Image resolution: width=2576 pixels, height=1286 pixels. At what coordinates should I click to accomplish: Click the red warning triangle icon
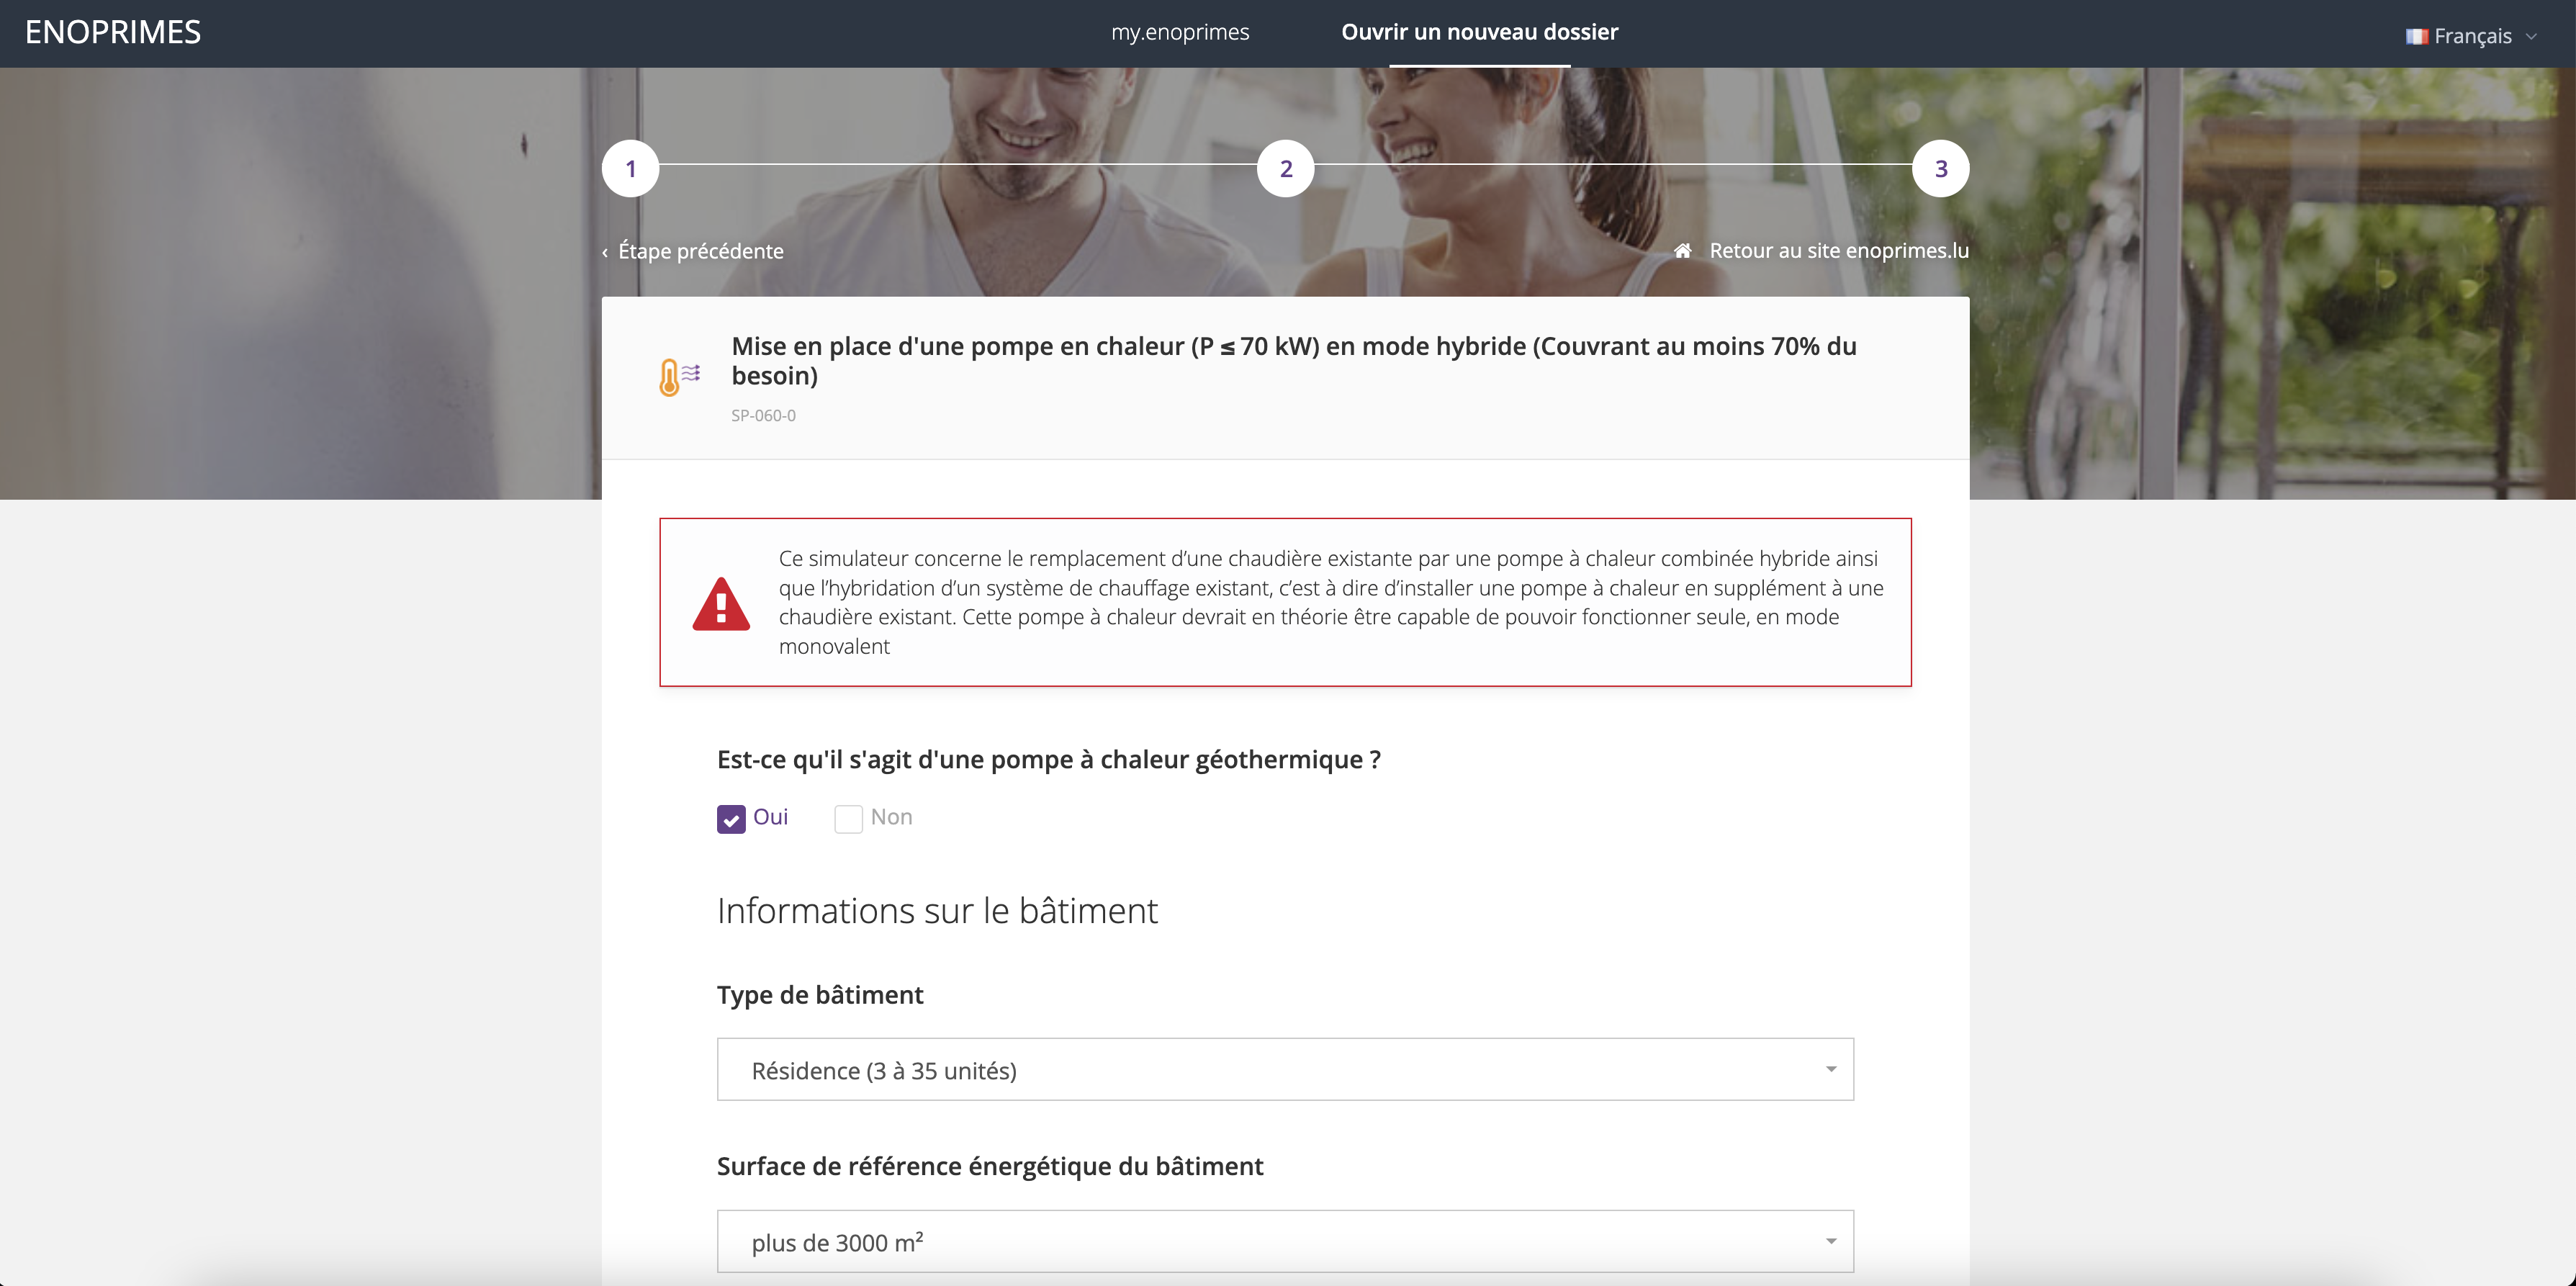click(720, 604)
